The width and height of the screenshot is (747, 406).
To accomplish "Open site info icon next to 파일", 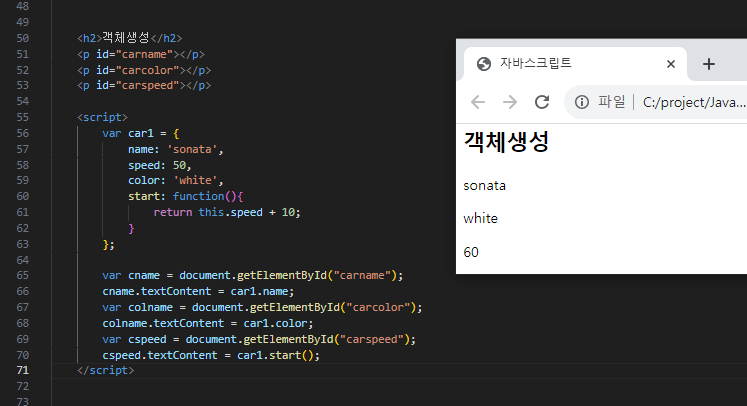I will [582, 102].
